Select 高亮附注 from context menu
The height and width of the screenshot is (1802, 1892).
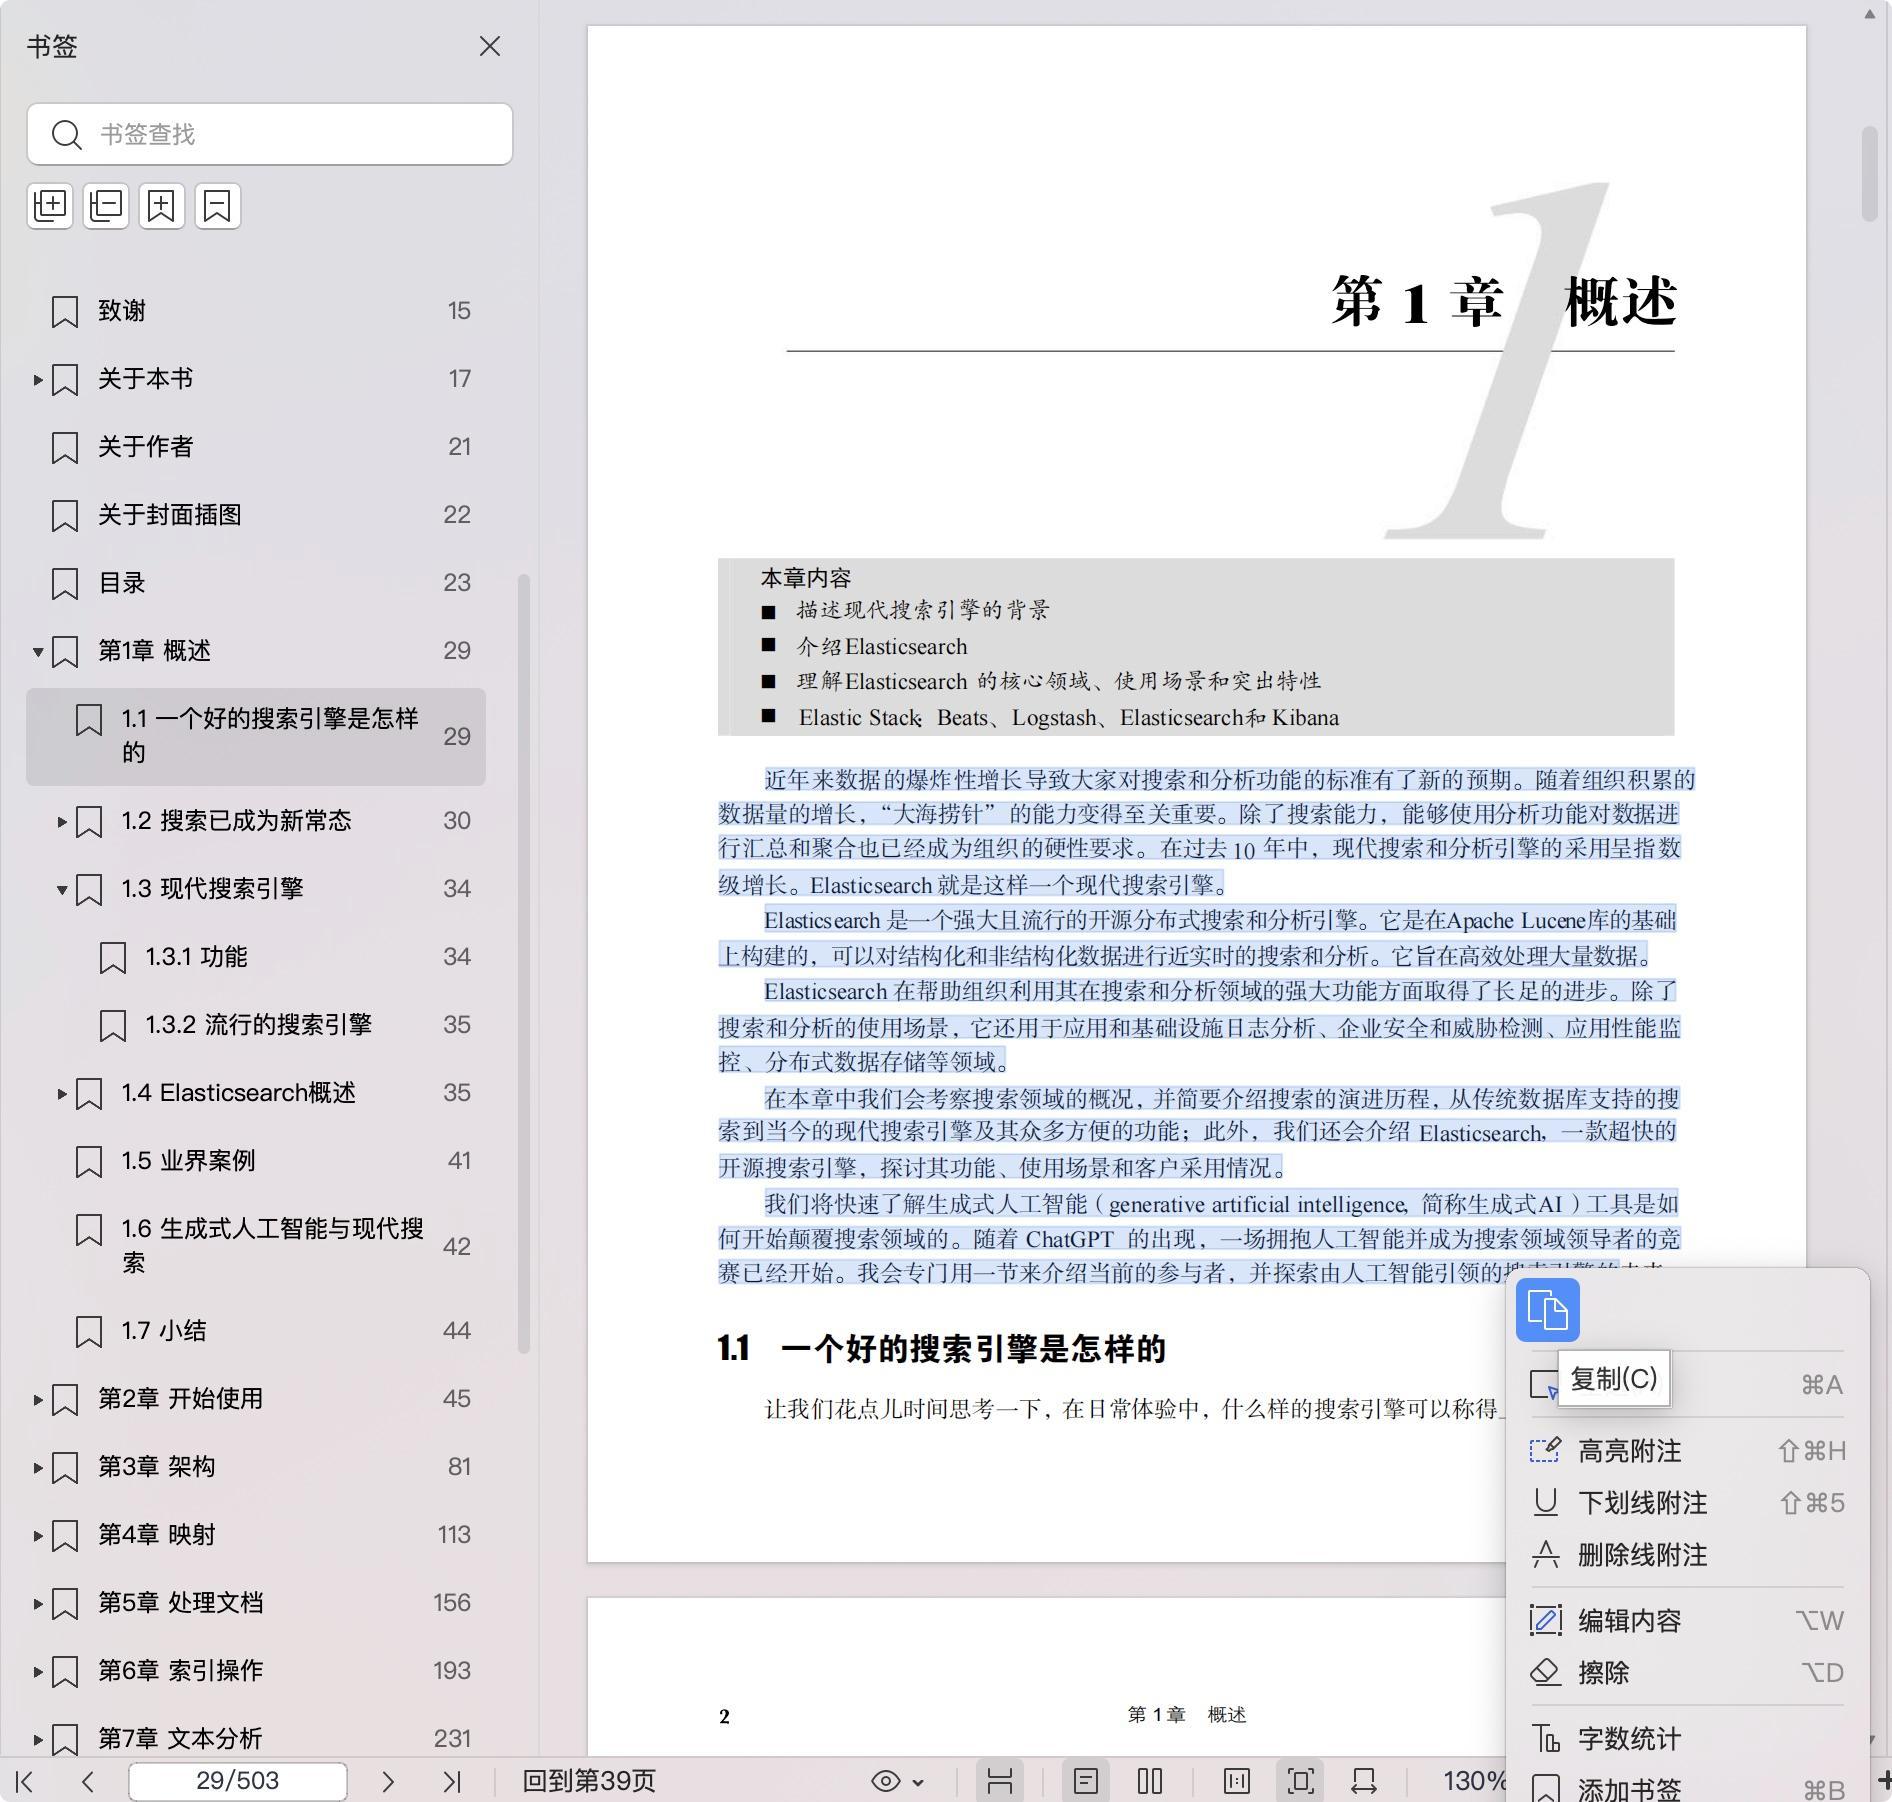(x=1629, y=1451)
